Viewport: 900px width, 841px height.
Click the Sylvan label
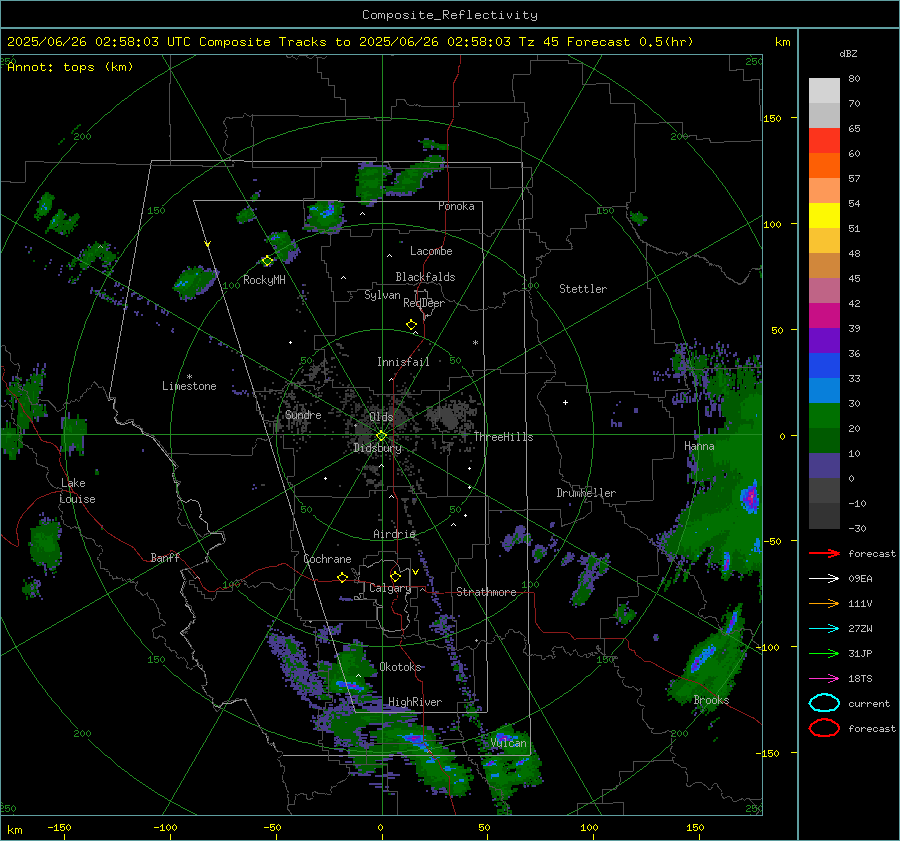pos(382,296)
